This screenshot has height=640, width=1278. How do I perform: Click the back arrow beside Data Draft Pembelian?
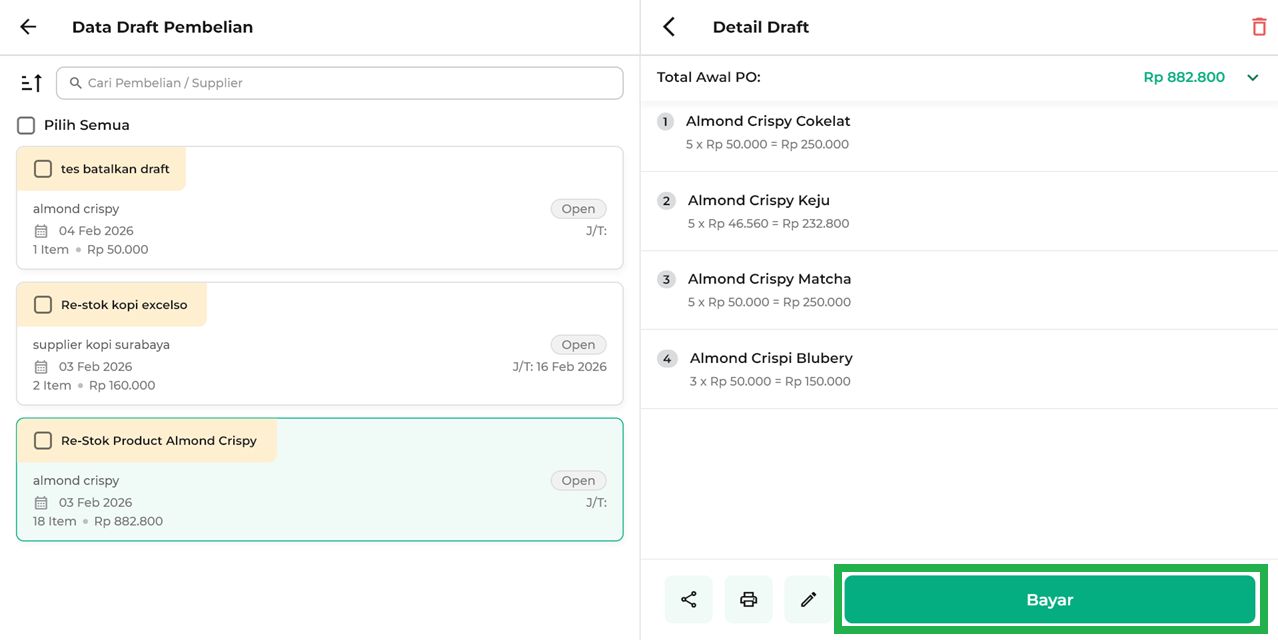click(28, 27)
